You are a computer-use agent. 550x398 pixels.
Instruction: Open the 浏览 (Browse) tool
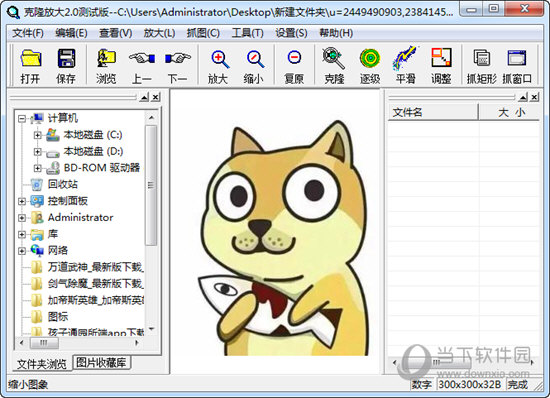[106, 66]
